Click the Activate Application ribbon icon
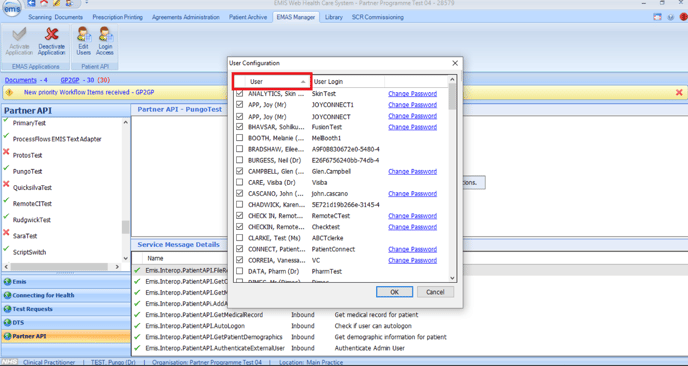The image size is (688, 366). click(x=19, y=42)
